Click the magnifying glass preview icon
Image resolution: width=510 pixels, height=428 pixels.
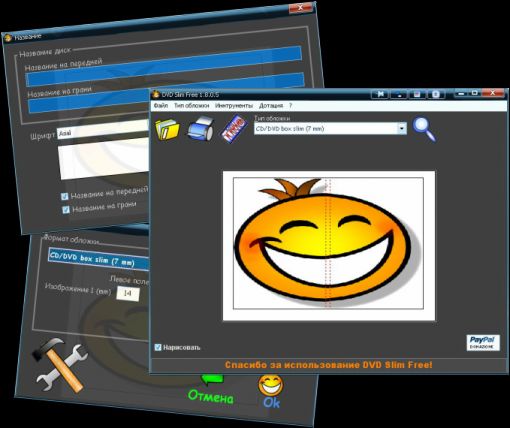(424, 129)
